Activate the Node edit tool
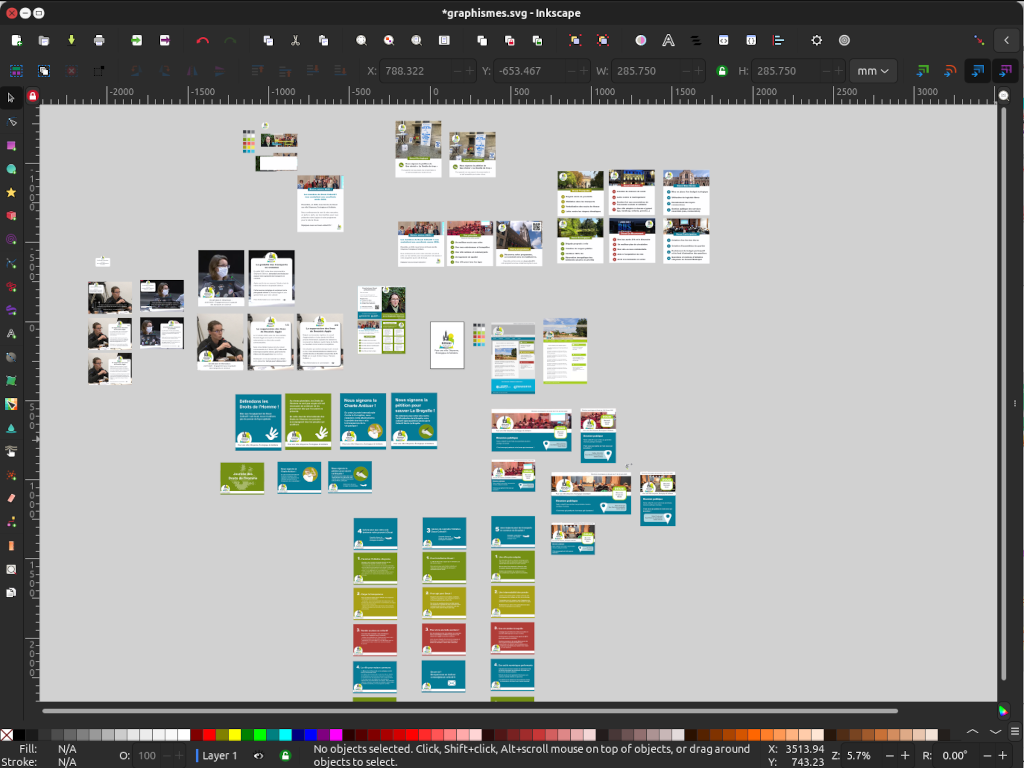Viewport: 1024px width, 768px height. click(11, 122)
